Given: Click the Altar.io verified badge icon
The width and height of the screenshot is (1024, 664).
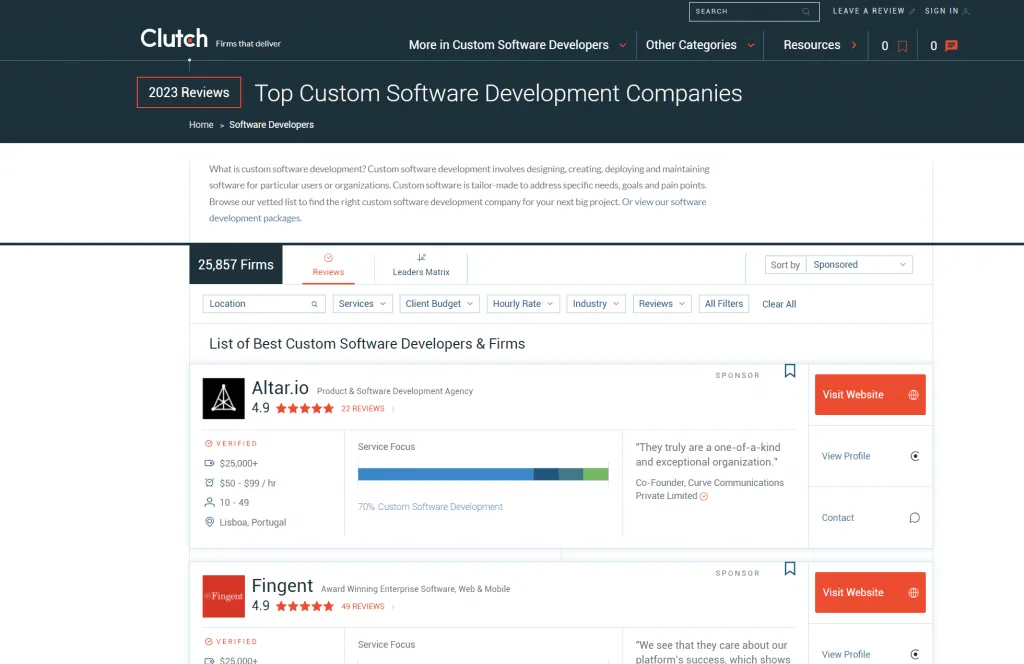Looking at the screenshot, I should click(x=208, y=443).
